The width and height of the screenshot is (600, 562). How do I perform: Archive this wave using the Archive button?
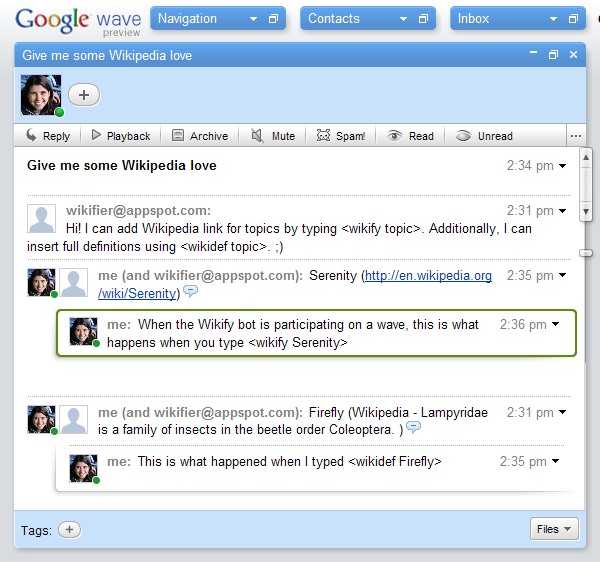click(199, 136)
